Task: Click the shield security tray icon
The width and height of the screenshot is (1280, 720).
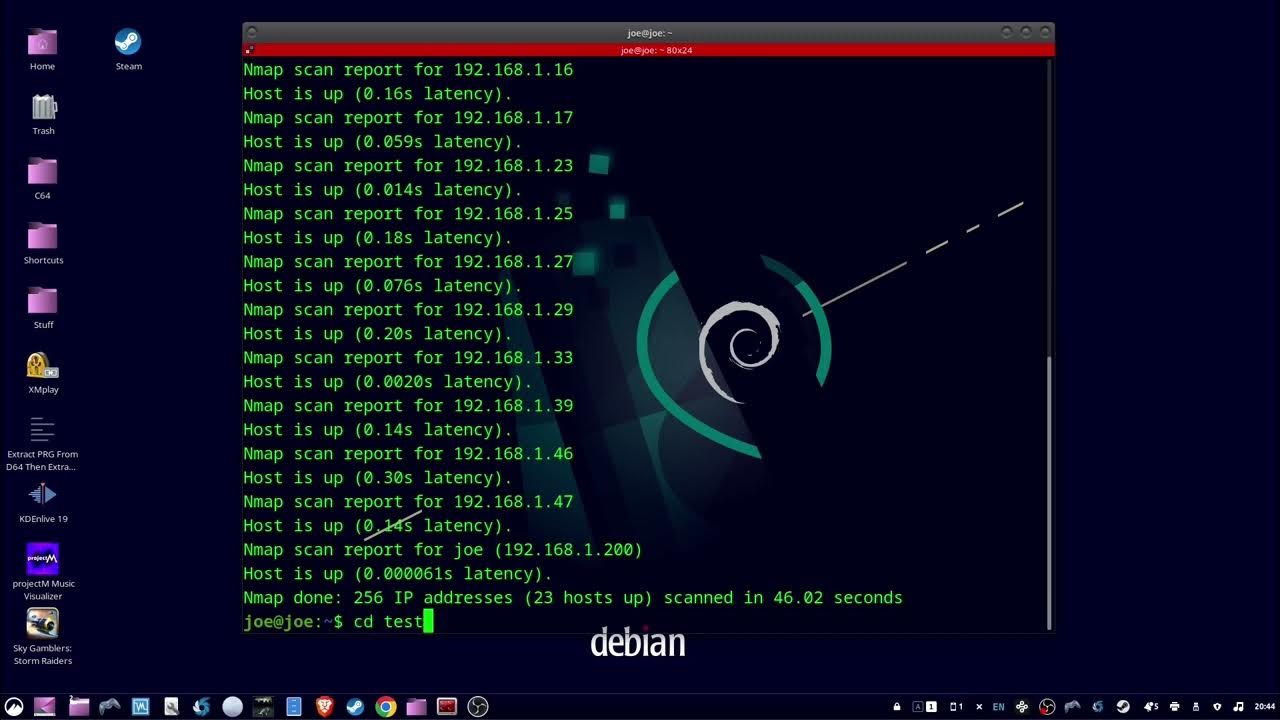Action: (x=1217, y=706)
